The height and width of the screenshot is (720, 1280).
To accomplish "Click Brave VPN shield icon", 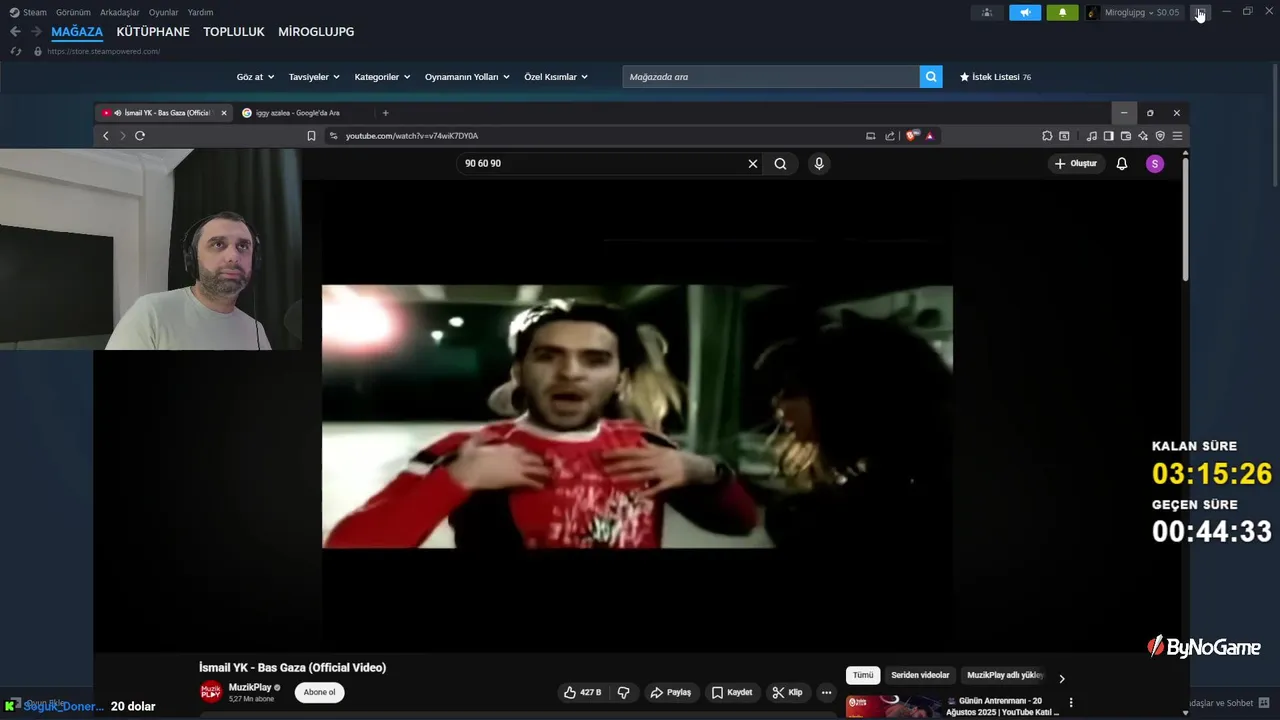I will (x=1160, y=136).
